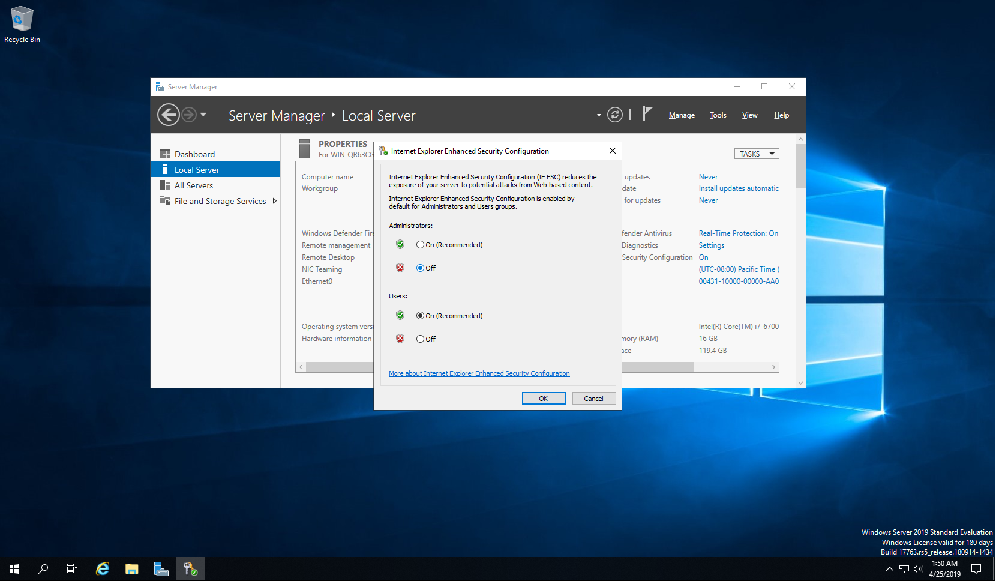Open the notifications flag icon
The width and height of the screenshot is (995, 581).
[x=647, y=114]
